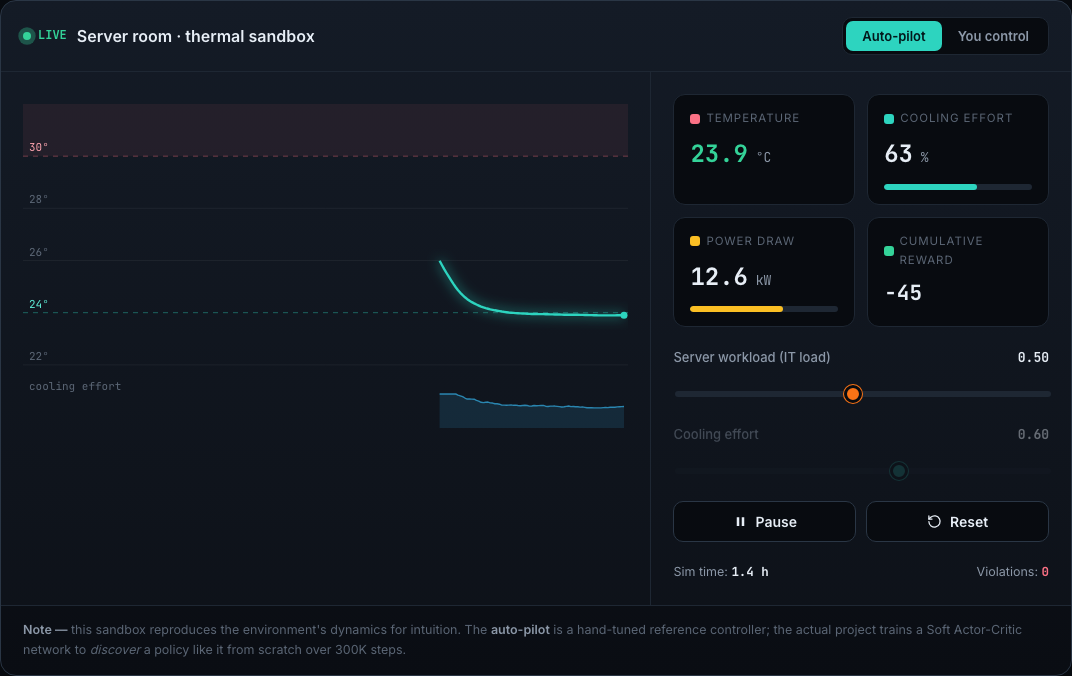Click the POWER DRAW card heading
This screenshot has width=1072, height=676.
(x=750, y=241)
